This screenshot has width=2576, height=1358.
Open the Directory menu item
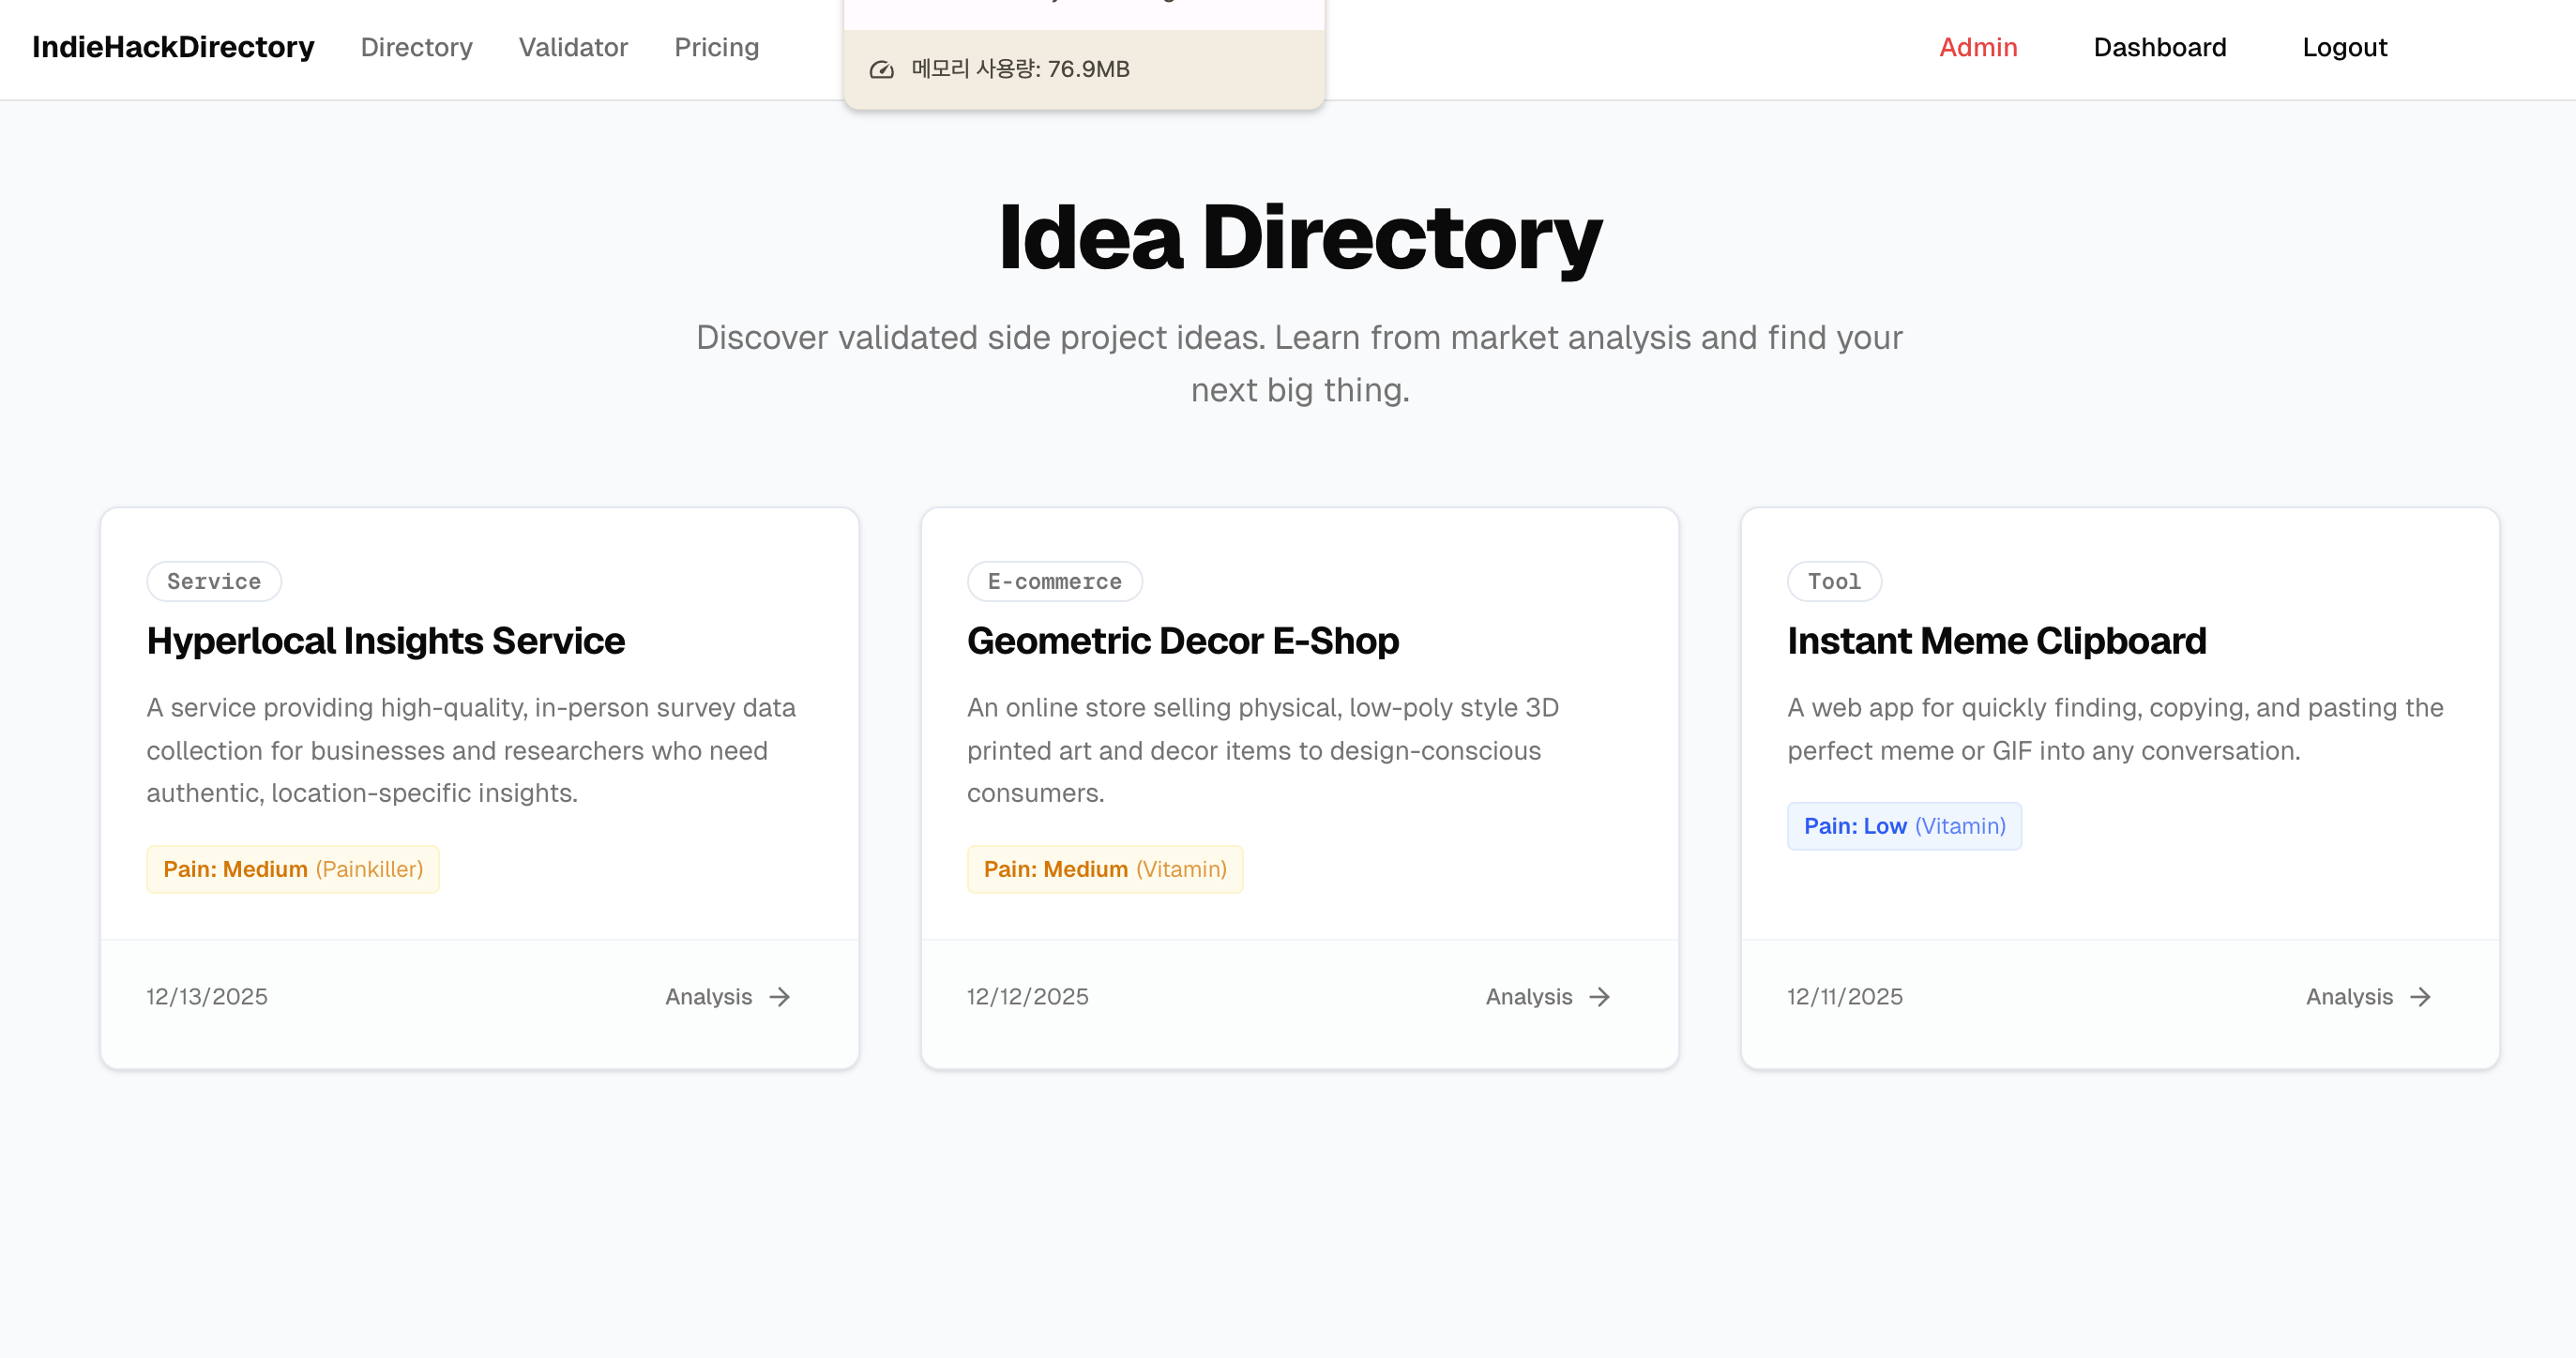(x=416, y=47)
